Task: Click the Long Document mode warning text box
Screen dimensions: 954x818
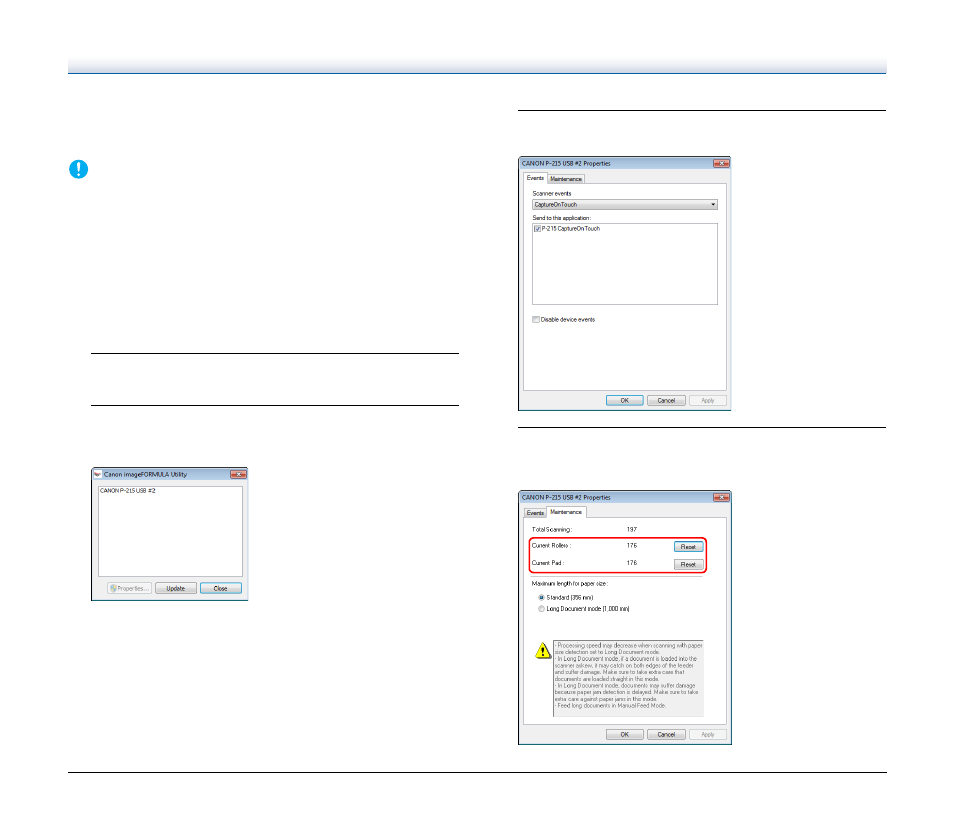Action: pos(628,678)
